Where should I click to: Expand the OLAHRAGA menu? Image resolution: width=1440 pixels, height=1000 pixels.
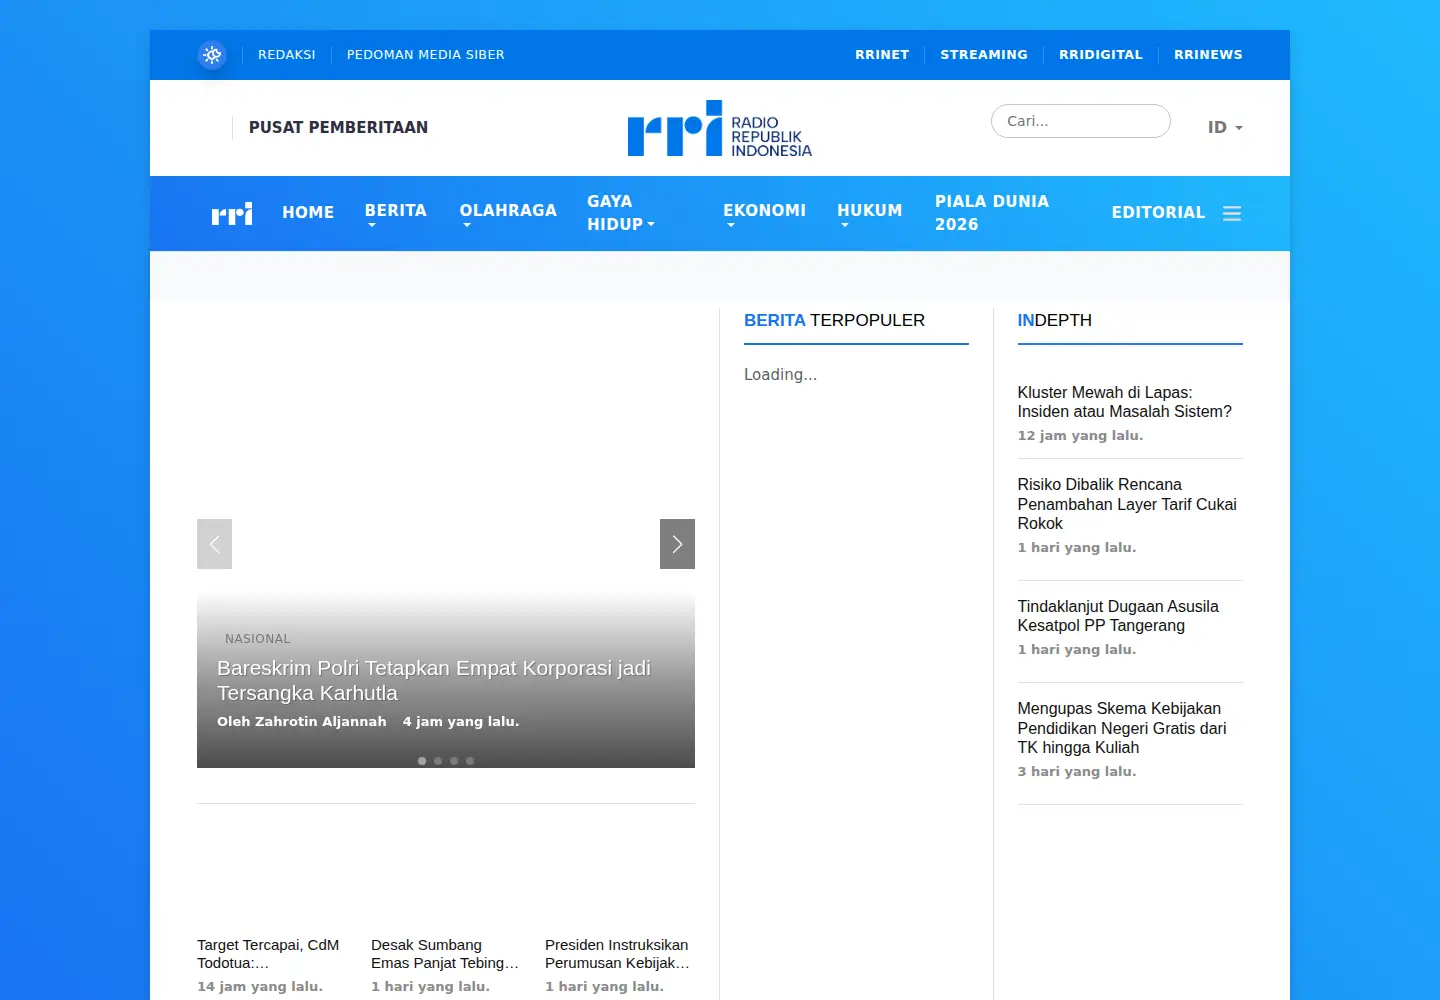click(508, 214)
